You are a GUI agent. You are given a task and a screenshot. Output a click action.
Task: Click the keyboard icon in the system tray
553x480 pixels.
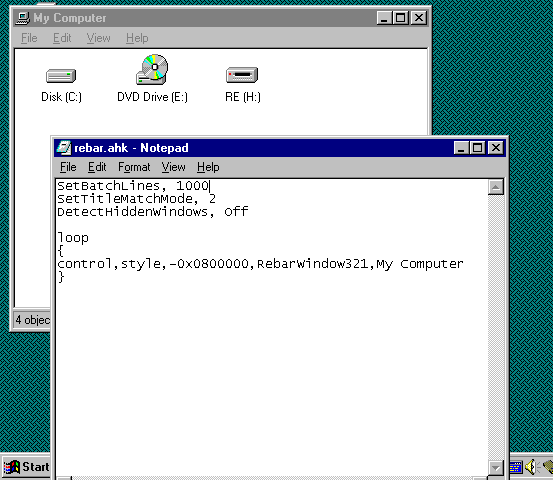516,468
